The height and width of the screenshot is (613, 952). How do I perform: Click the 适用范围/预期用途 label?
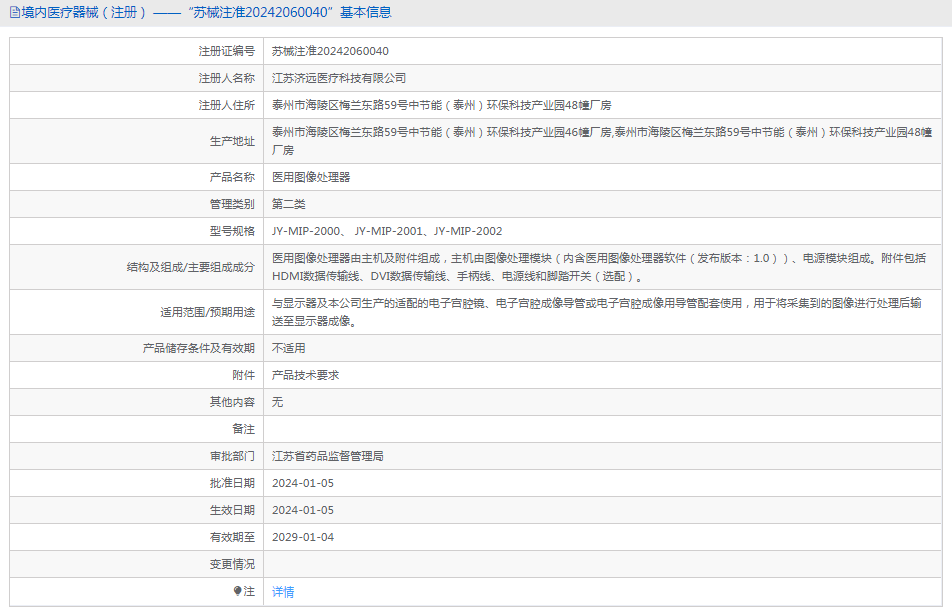point(208,312)
